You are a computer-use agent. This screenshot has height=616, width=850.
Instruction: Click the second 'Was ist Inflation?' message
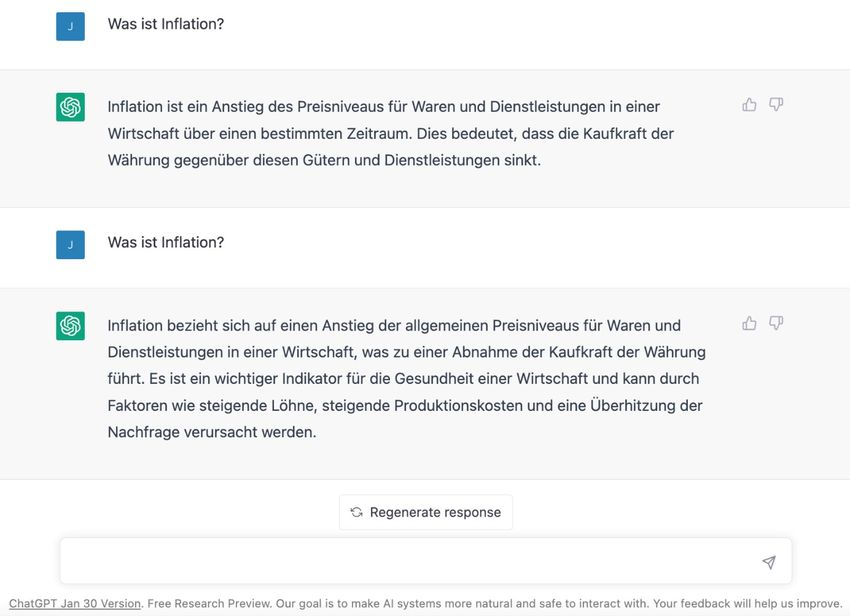coord(166,242)
